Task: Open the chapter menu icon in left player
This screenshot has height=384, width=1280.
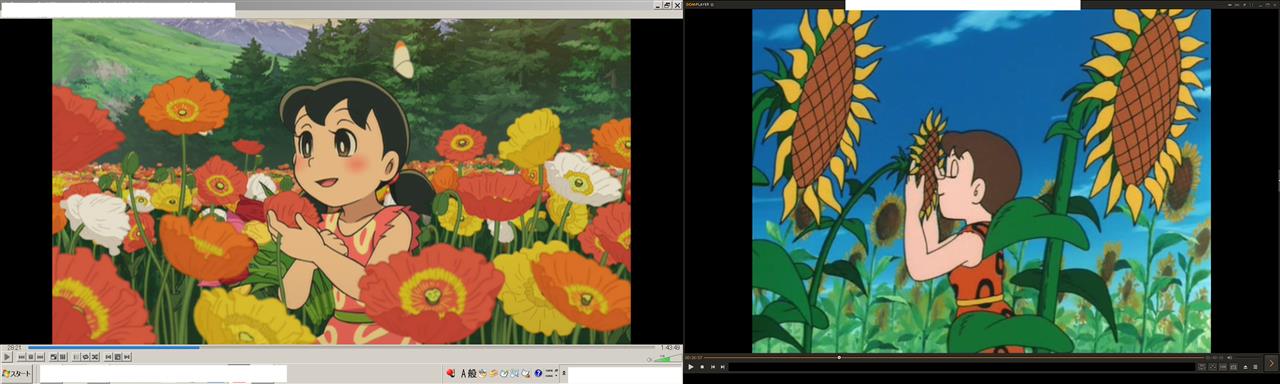Action: point(117,357)
